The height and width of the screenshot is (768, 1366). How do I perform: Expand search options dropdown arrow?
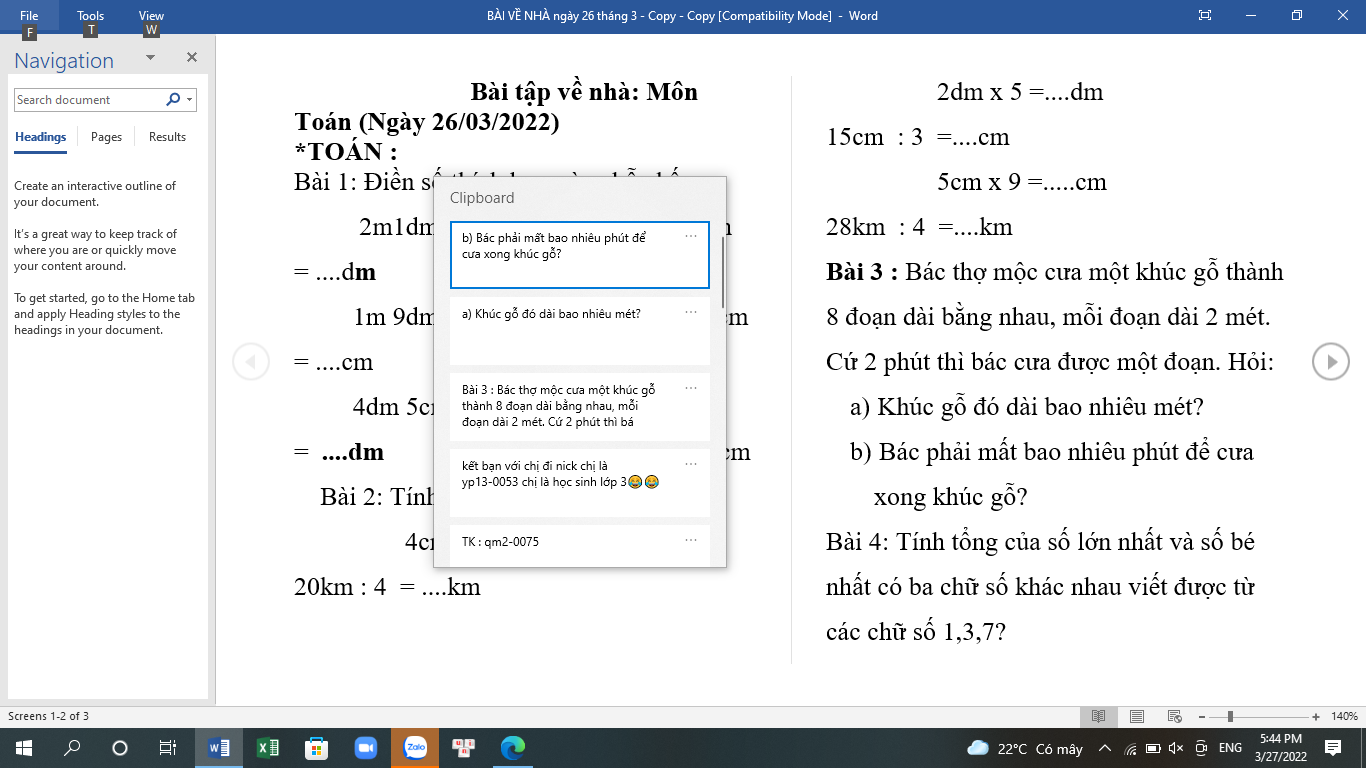190,100
